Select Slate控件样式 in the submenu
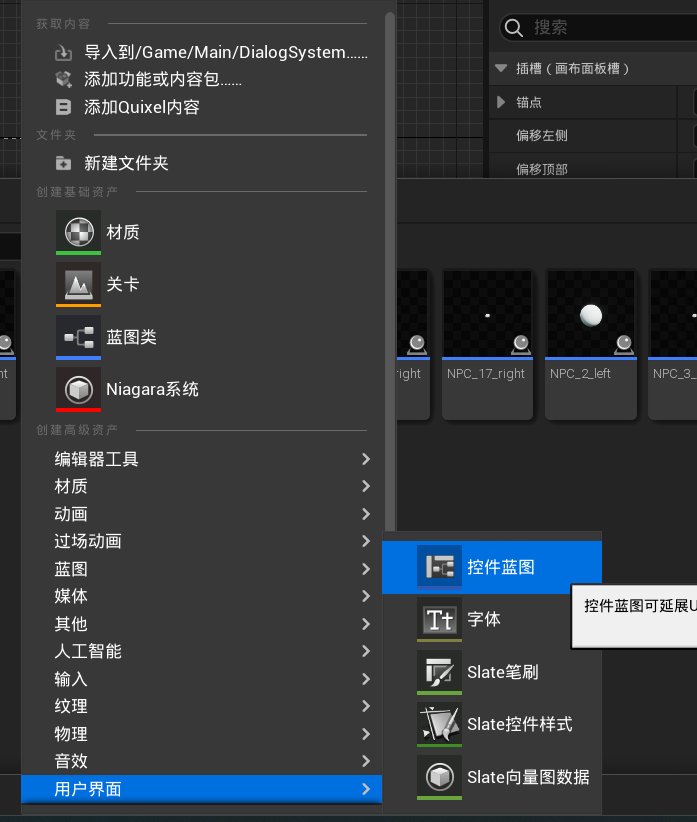The height and width of the screenshot is (822, 697). (x=492, y=724)
